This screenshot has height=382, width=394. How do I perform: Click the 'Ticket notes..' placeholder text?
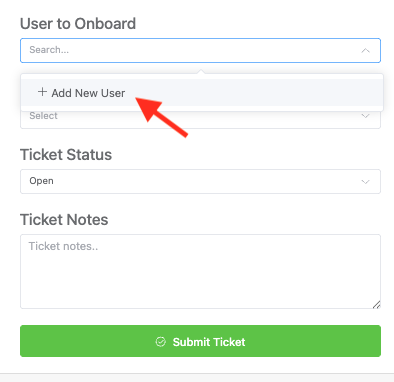point(63,246)
